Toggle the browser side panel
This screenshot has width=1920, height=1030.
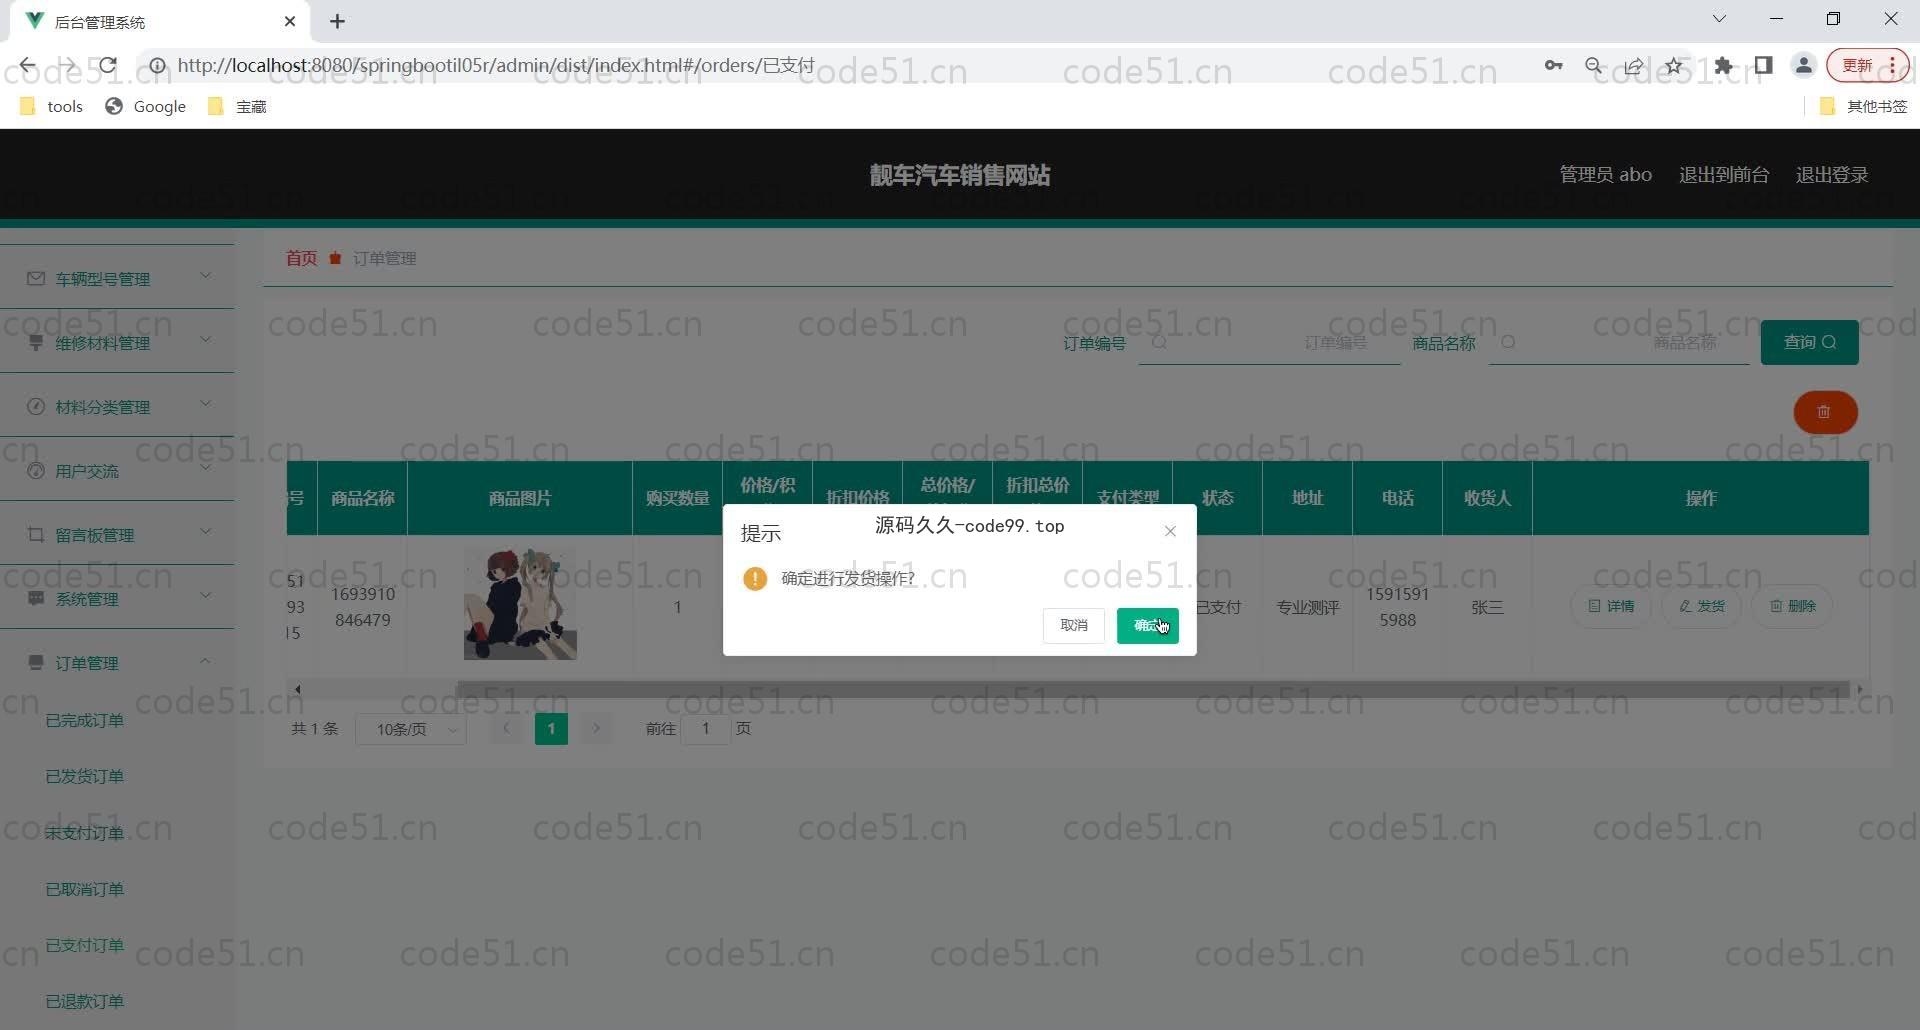tap(1763, 65)
